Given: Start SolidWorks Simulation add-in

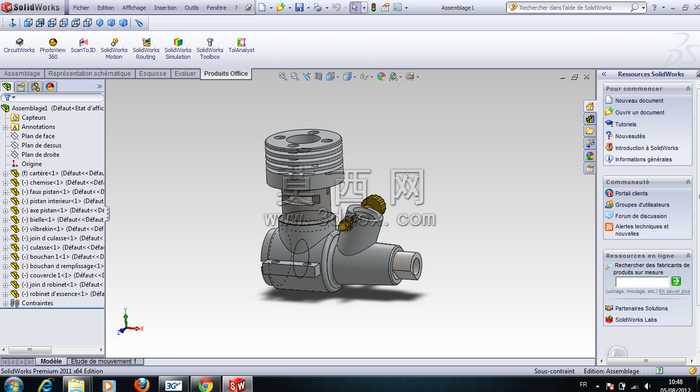Looking at the screenshot, I should click(x=178, y=49).
